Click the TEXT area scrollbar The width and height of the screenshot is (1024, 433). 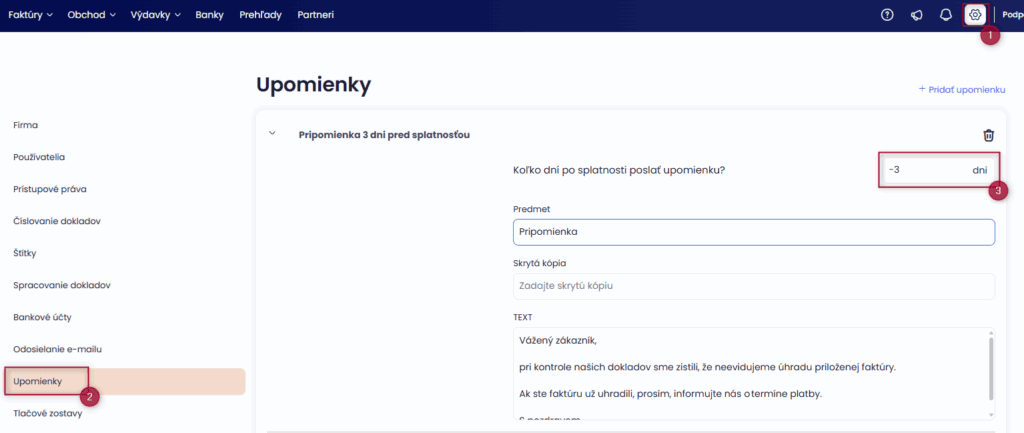tap(991, 372)
